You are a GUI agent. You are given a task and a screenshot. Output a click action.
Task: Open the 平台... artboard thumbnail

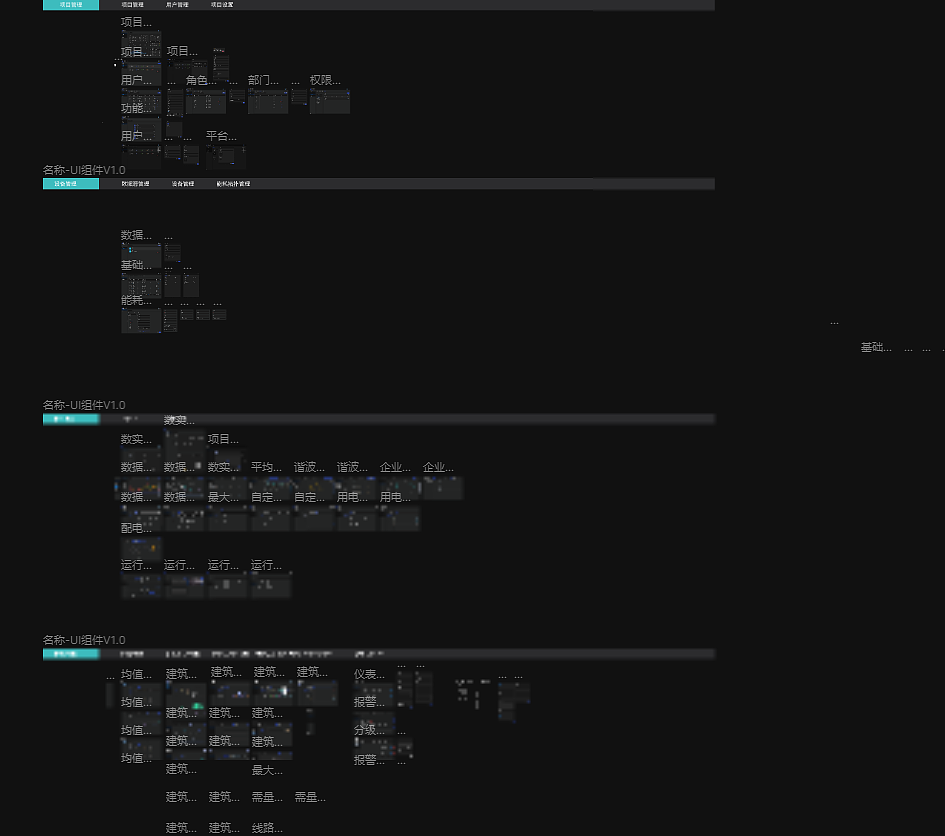[225, 156]
